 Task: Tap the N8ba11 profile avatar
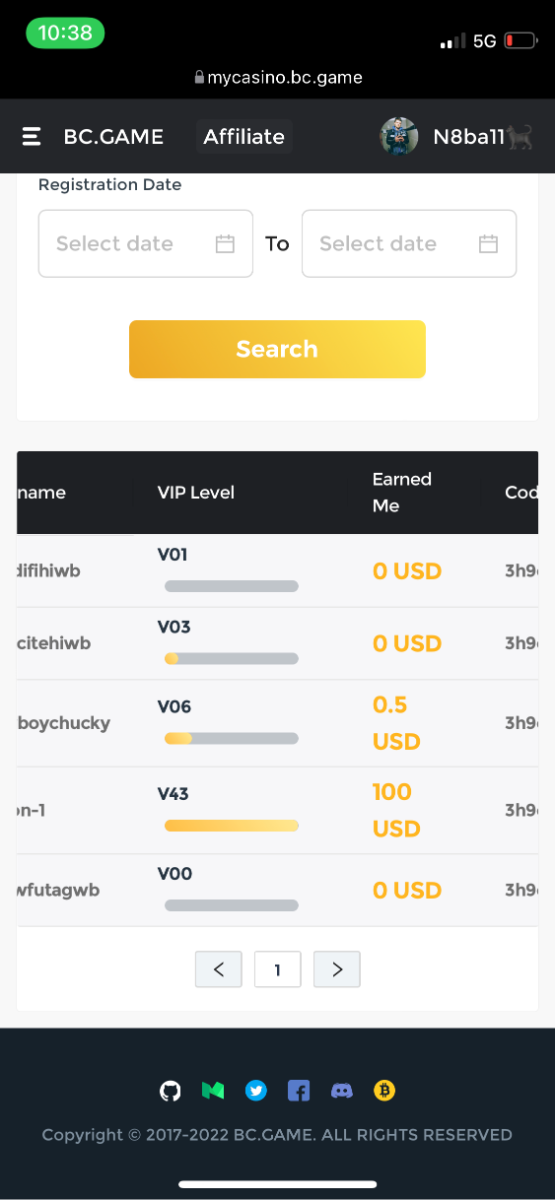click(399, 137)
